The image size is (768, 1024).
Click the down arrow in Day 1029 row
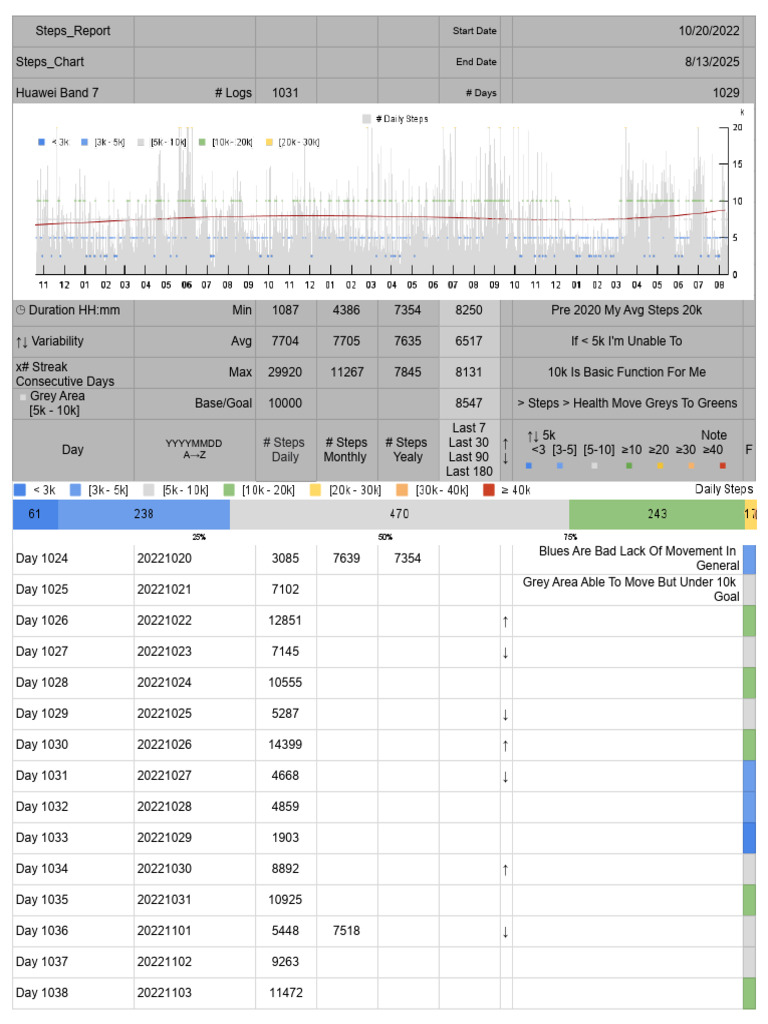(505, 714)
